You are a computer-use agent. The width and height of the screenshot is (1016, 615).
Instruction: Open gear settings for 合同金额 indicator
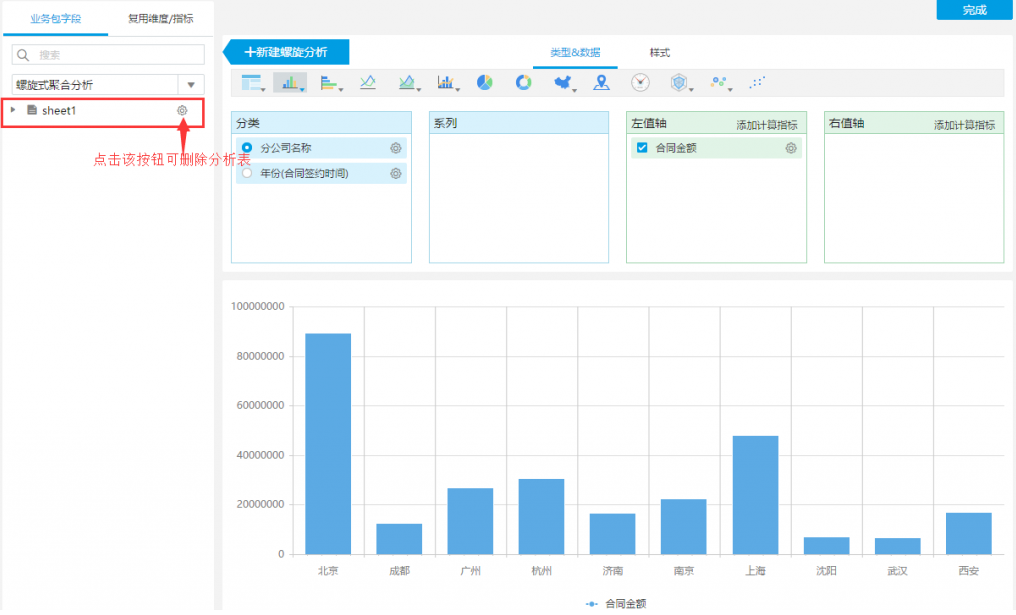coord(791,148)
